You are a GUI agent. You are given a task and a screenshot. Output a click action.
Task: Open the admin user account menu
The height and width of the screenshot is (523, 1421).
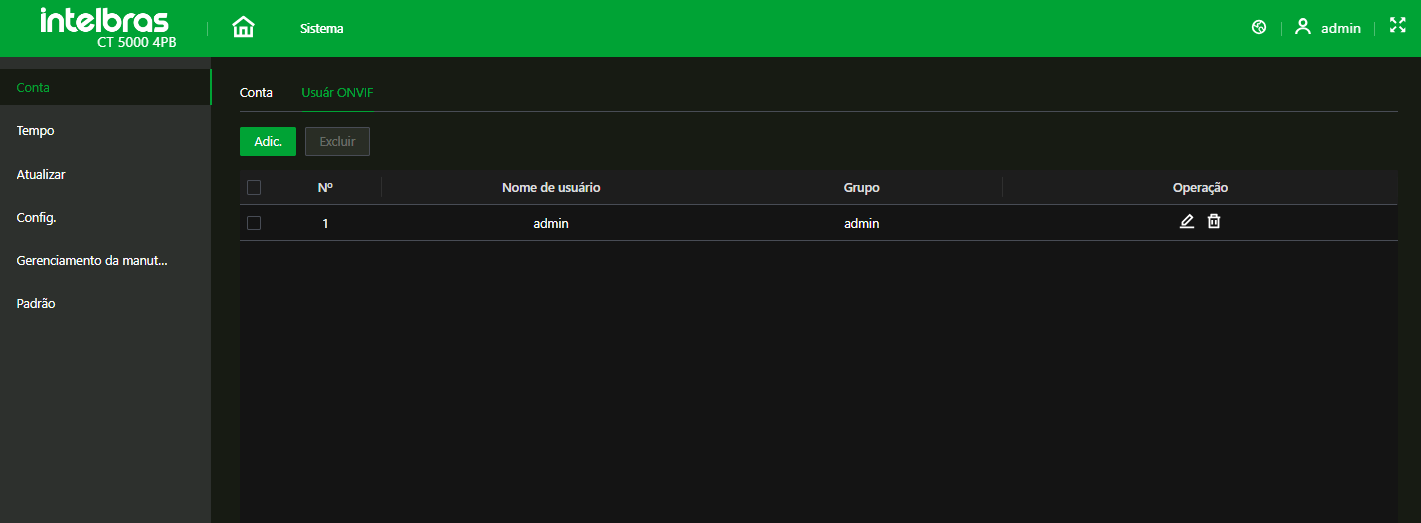pyautogui.click(x=1328, y=28)
